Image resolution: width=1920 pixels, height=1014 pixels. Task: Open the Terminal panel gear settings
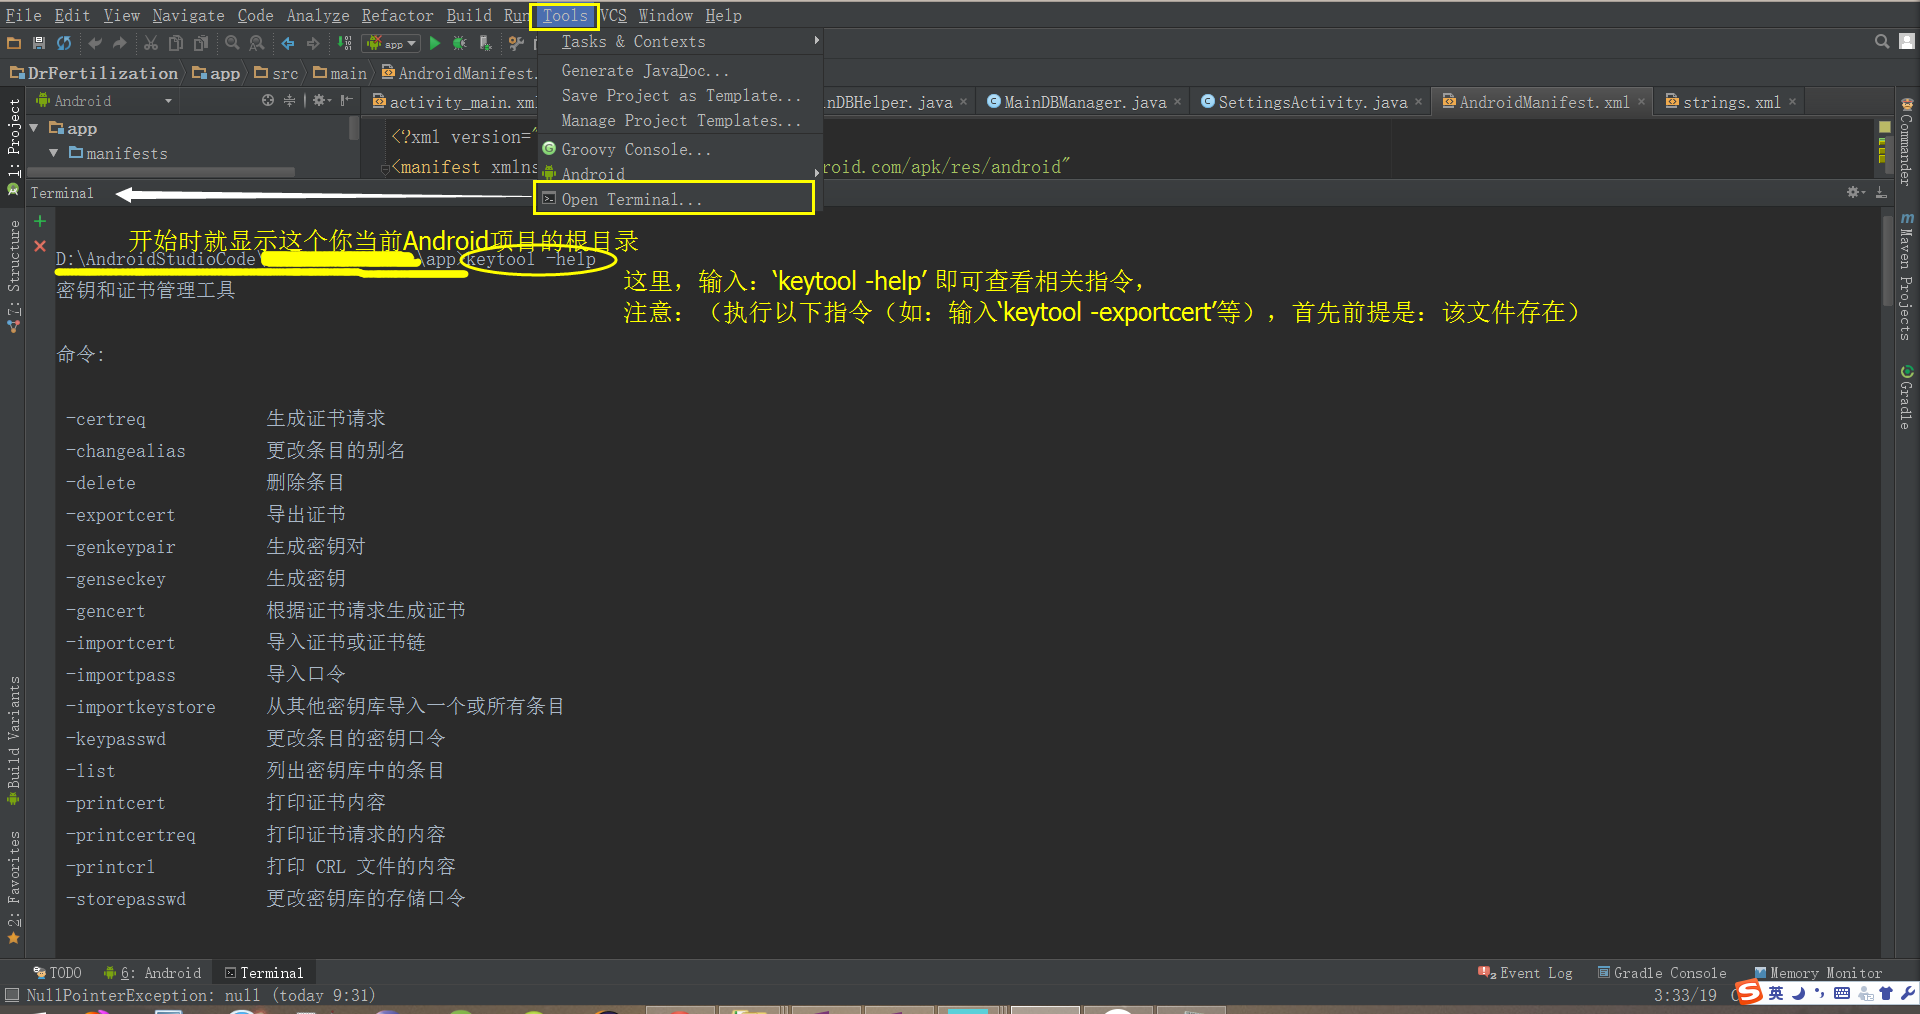click(x=1856, y=192)
